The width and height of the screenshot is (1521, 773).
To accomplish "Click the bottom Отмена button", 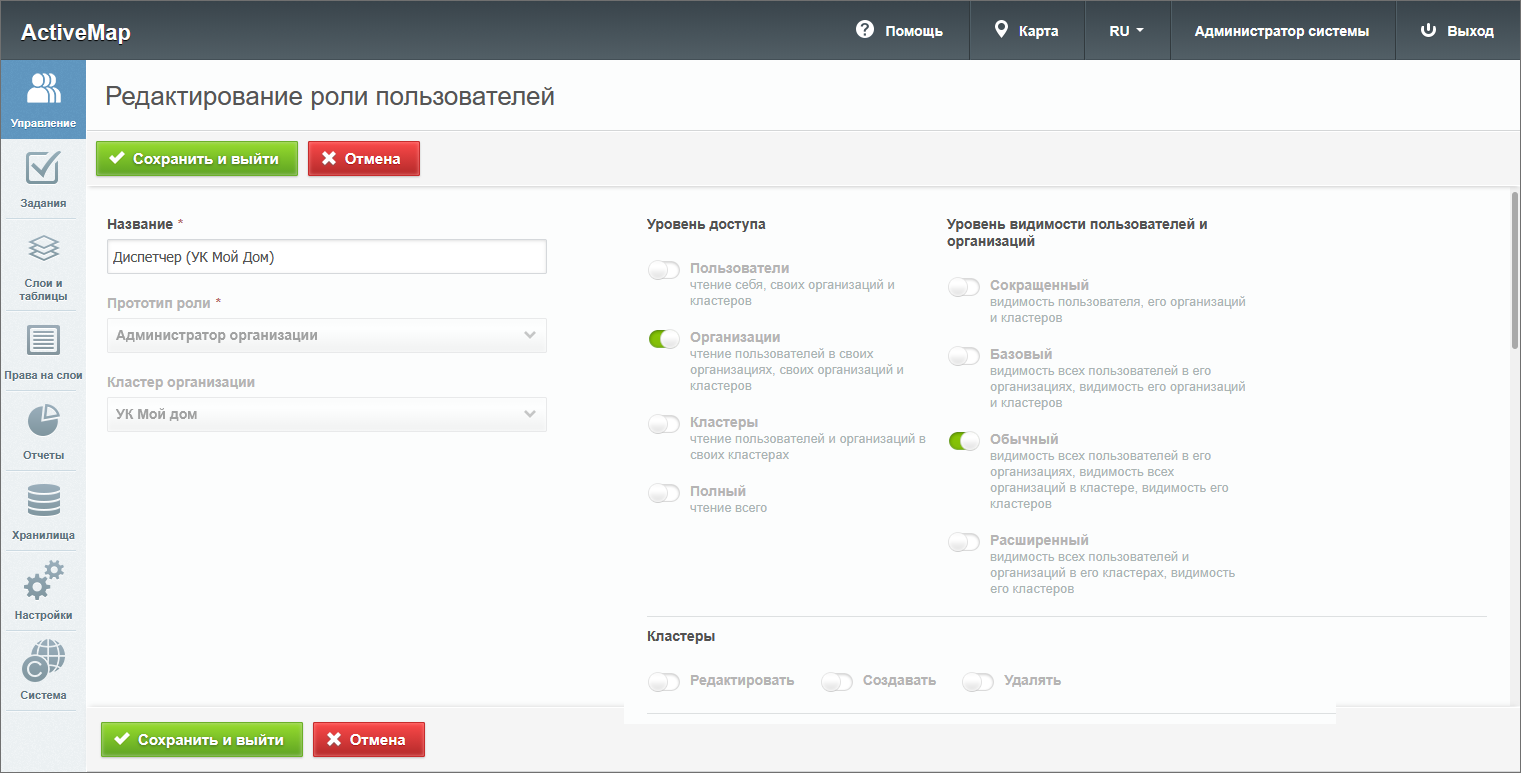I will pyautogui.click(x=369, y=740).
